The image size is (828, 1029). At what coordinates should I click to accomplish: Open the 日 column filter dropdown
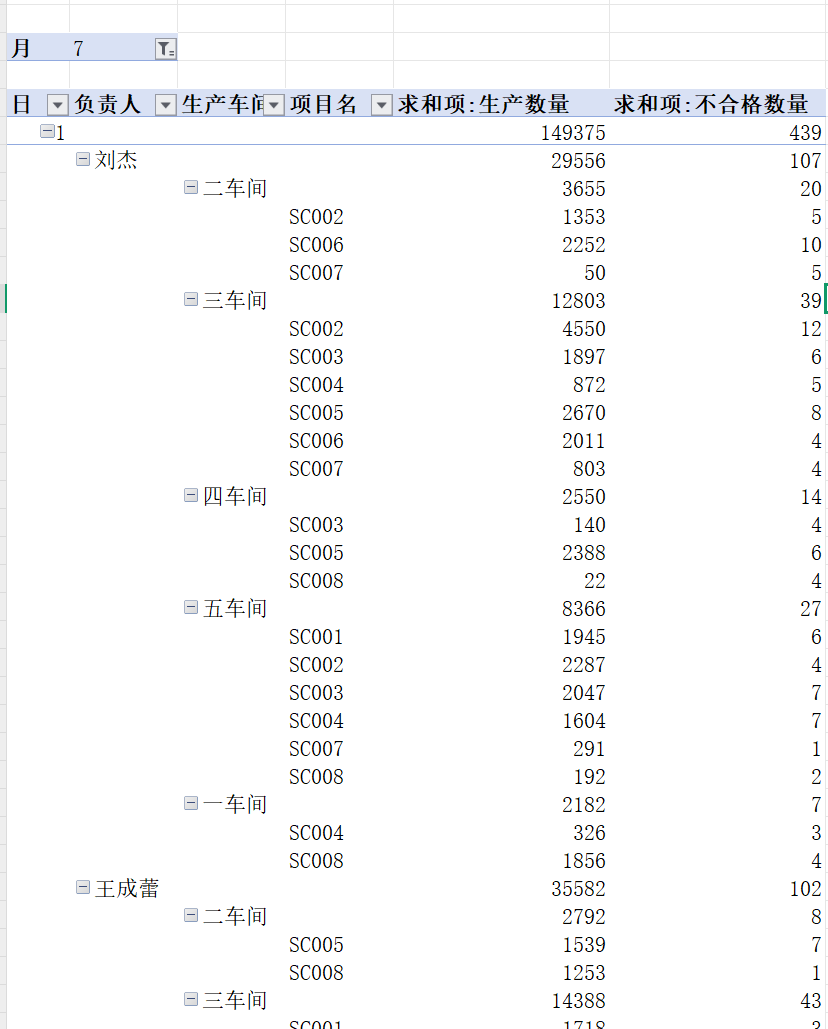[x=57, y=105]
